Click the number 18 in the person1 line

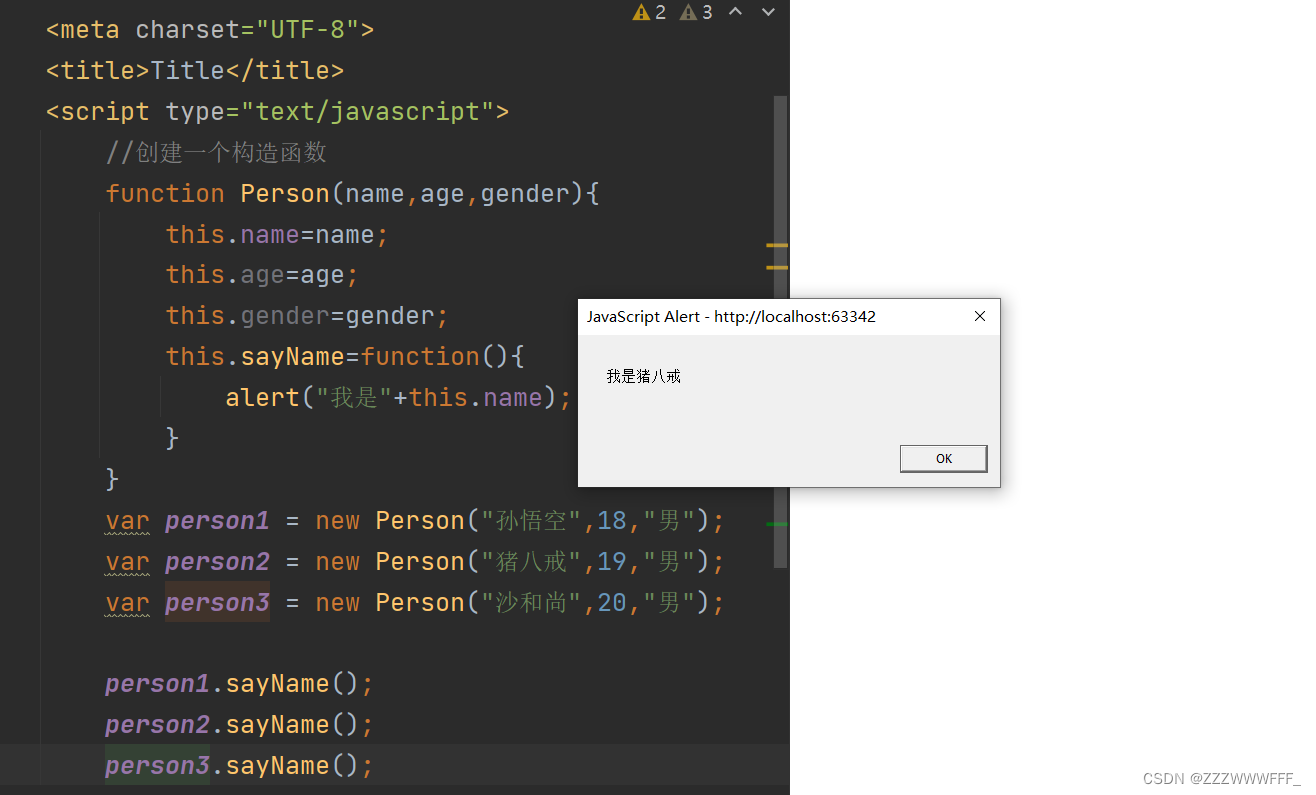(x=612, y=521)
